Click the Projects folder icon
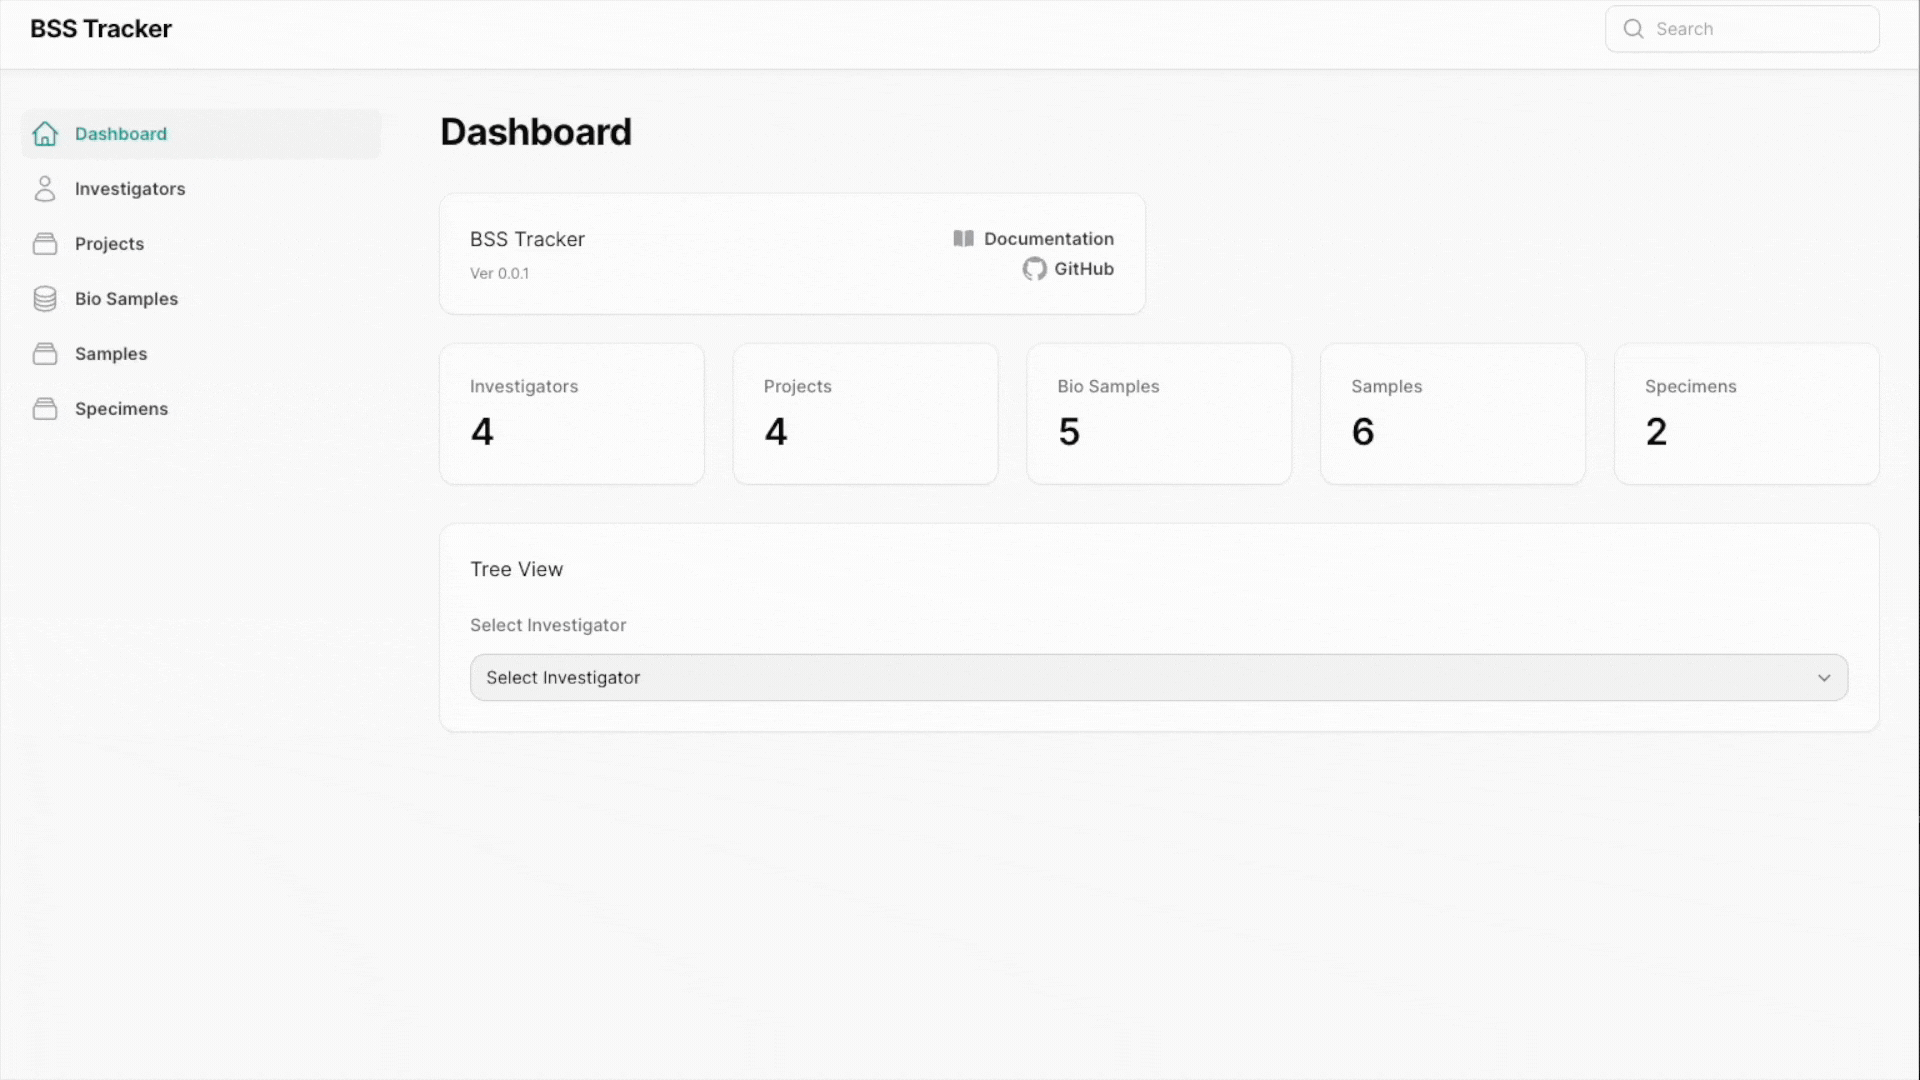Viewport: 1920px width, 1080px height. coord(45,244)
